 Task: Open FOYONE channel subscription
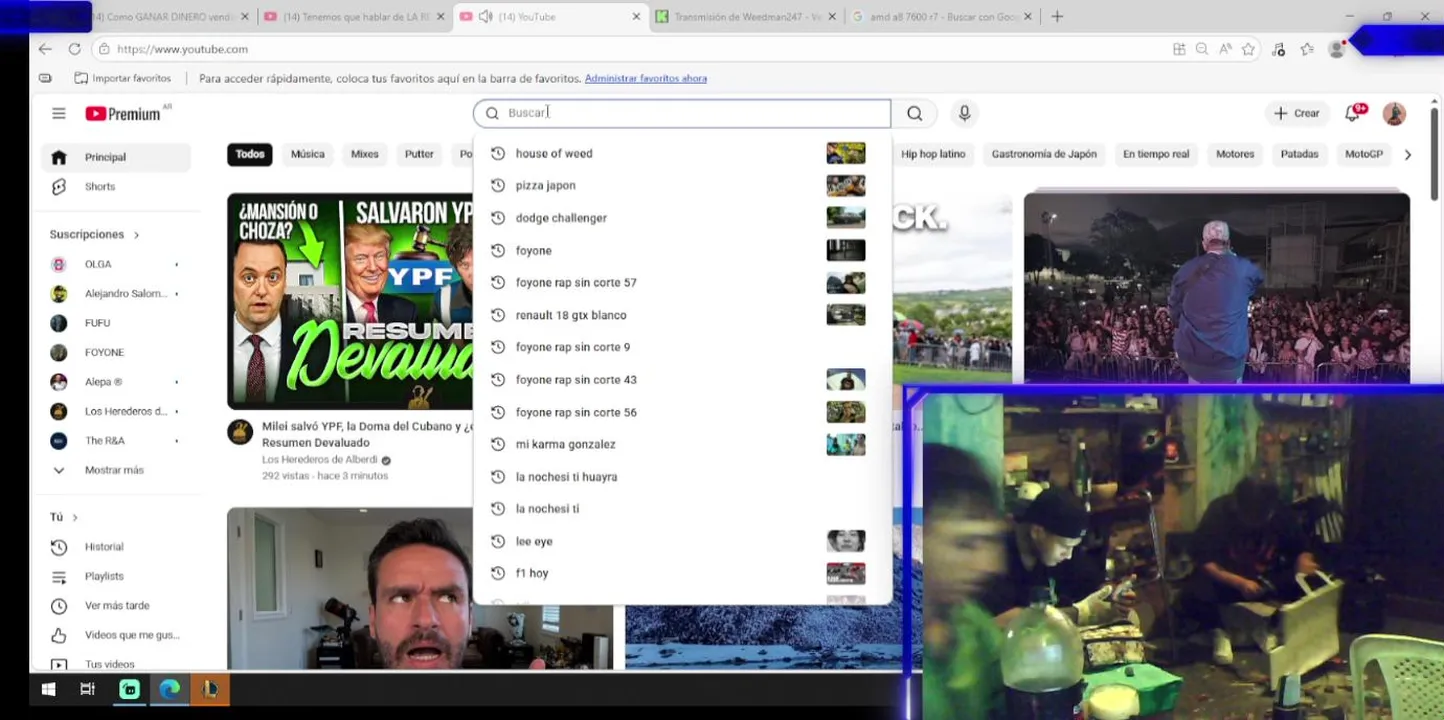tap(116, 352)
